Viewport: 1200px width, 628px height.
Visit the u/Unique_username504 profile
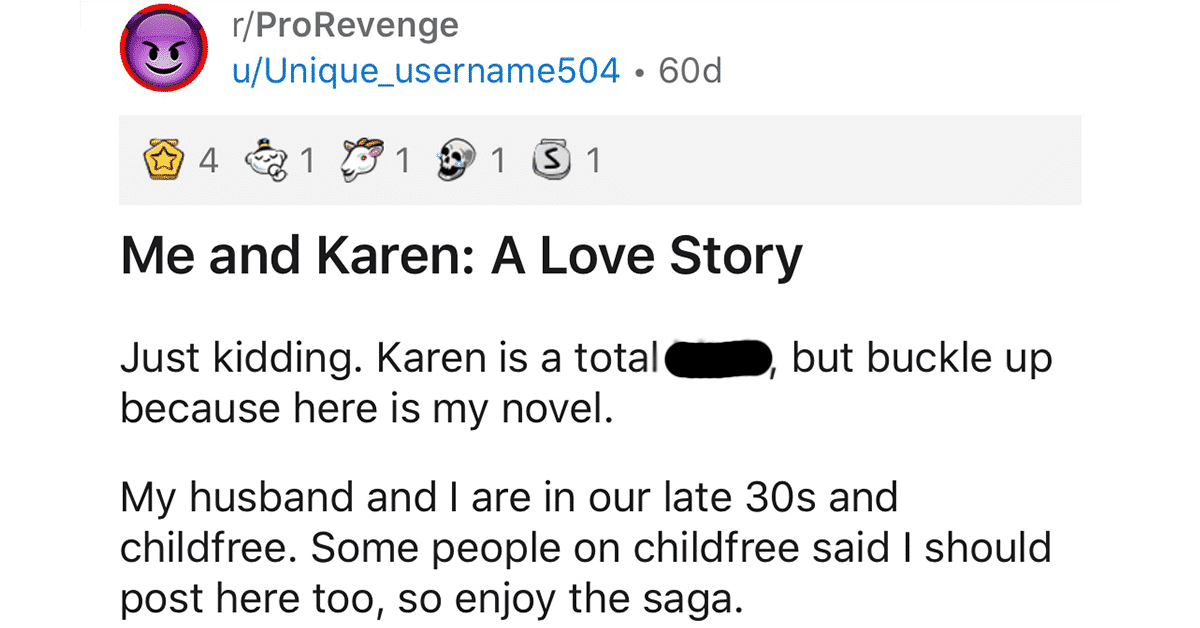point(425,71)
